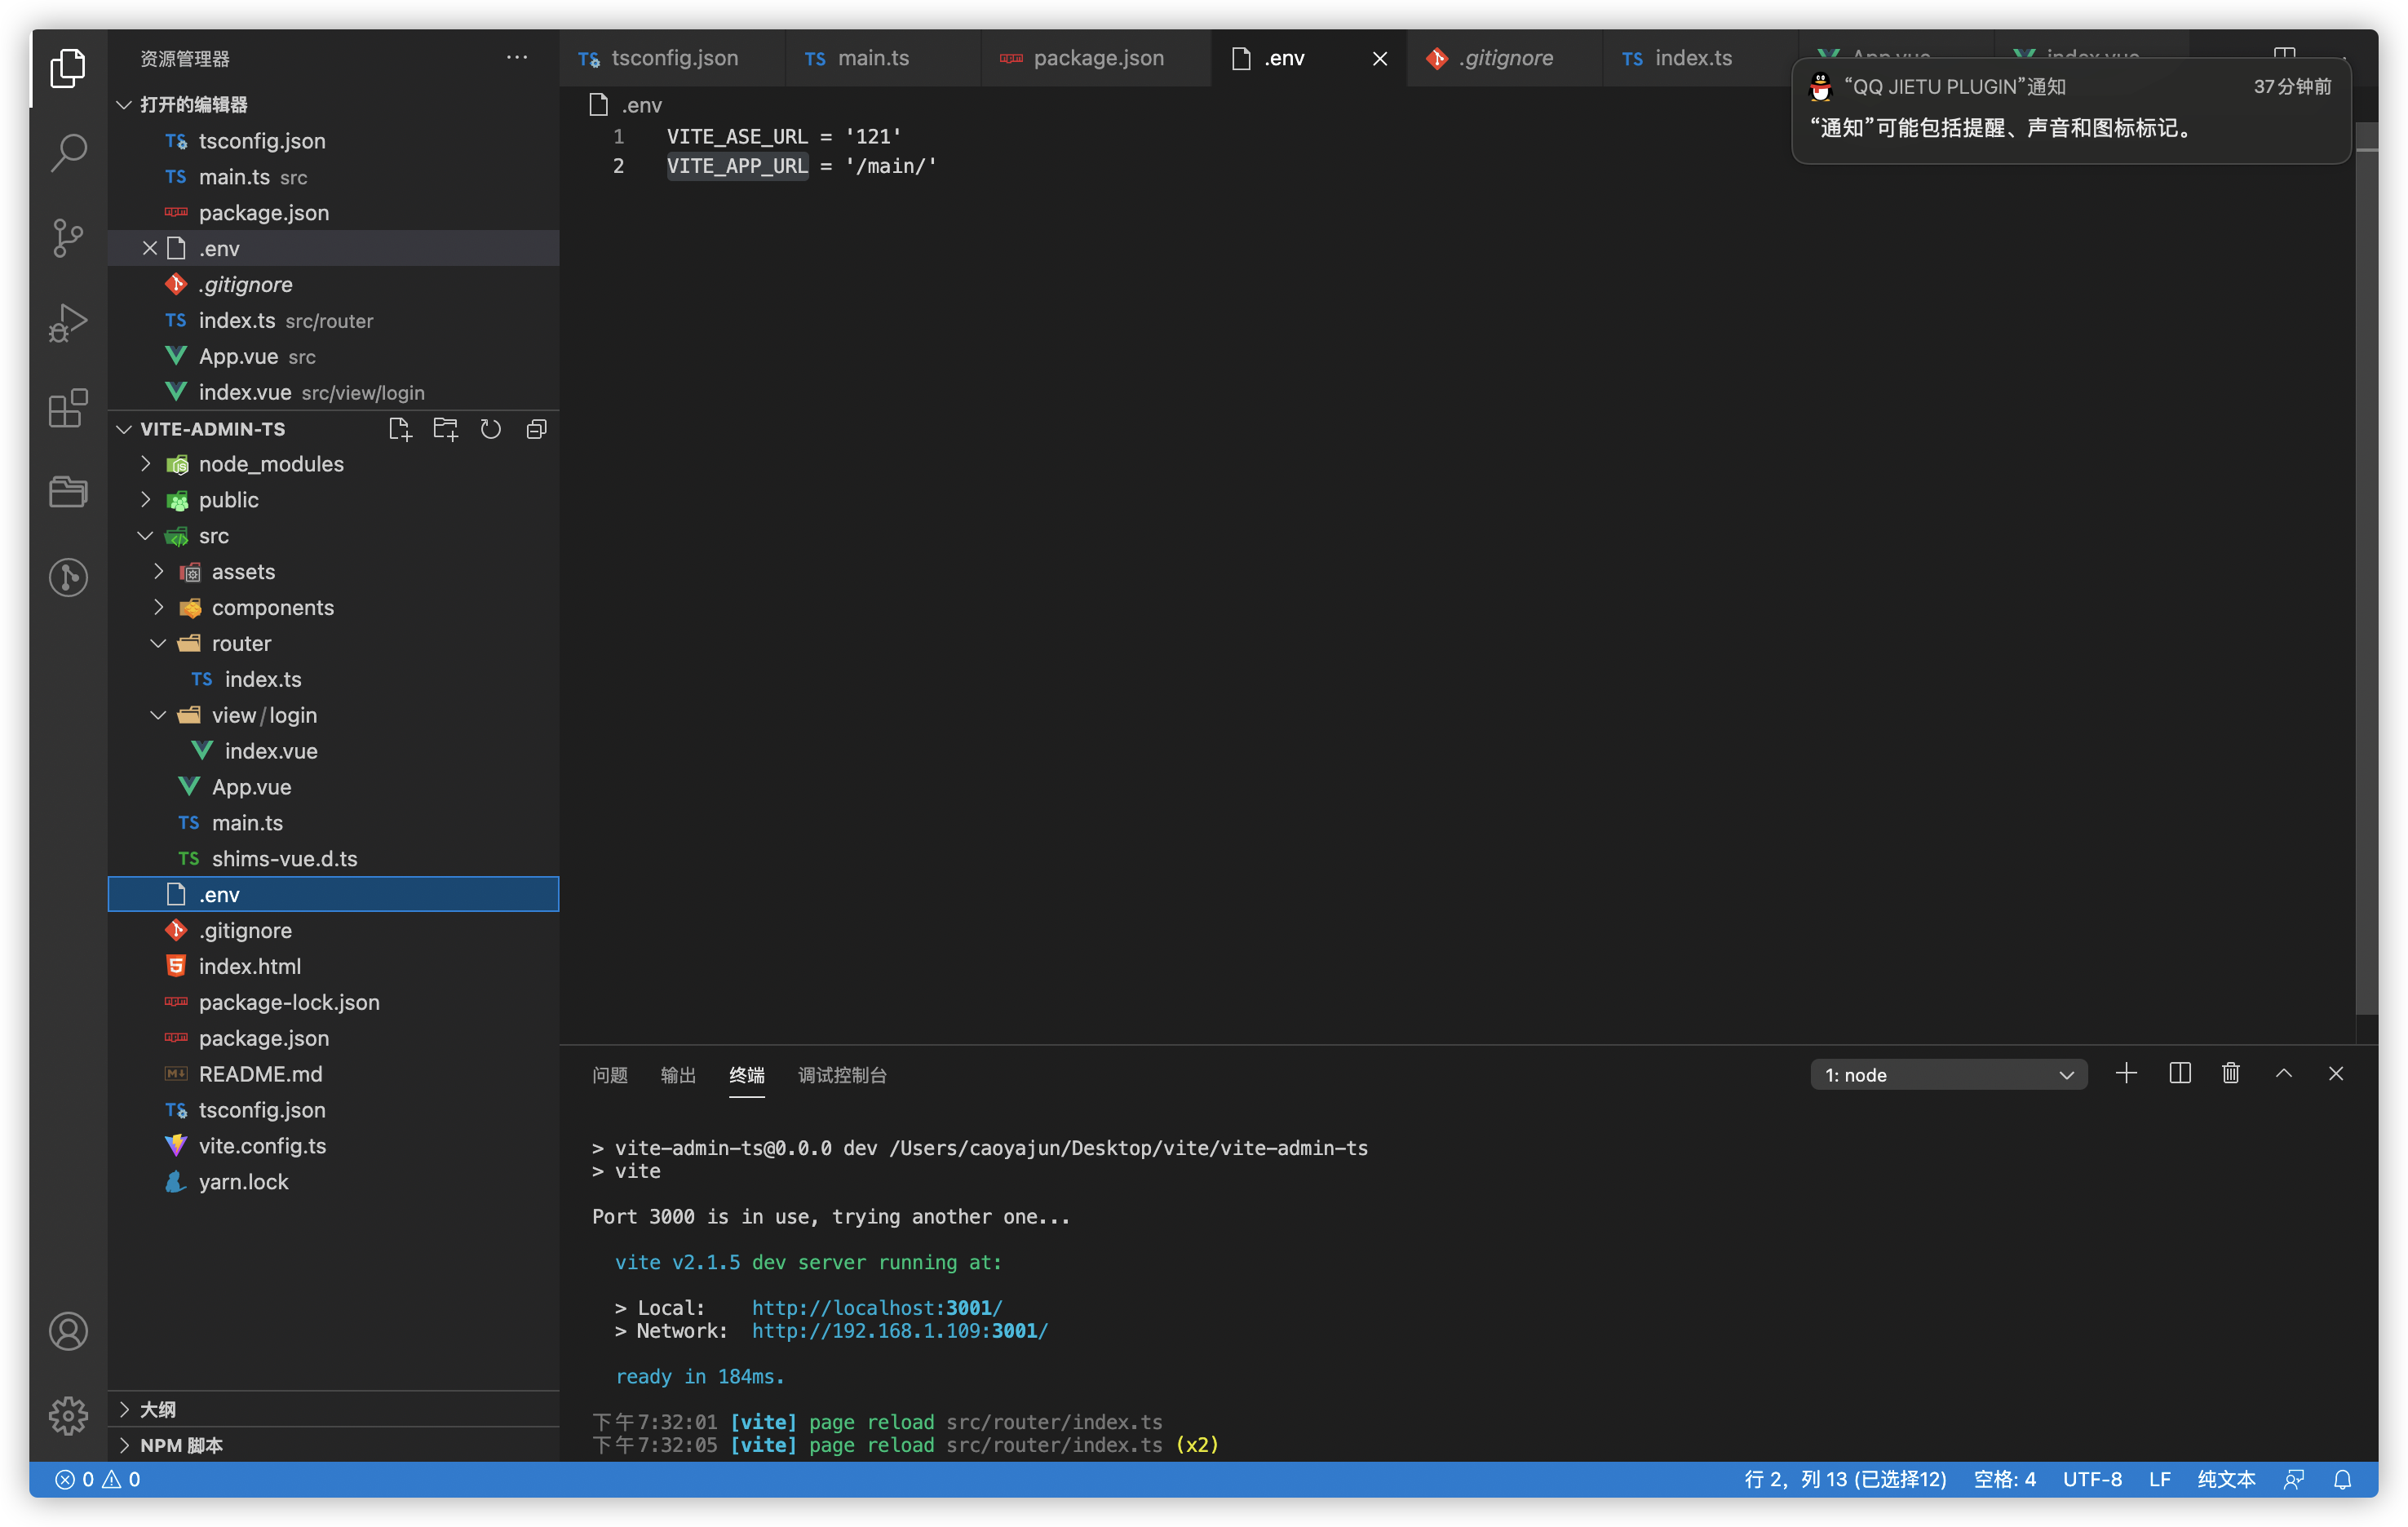Expand the node_modules folder

click(146, 464)
